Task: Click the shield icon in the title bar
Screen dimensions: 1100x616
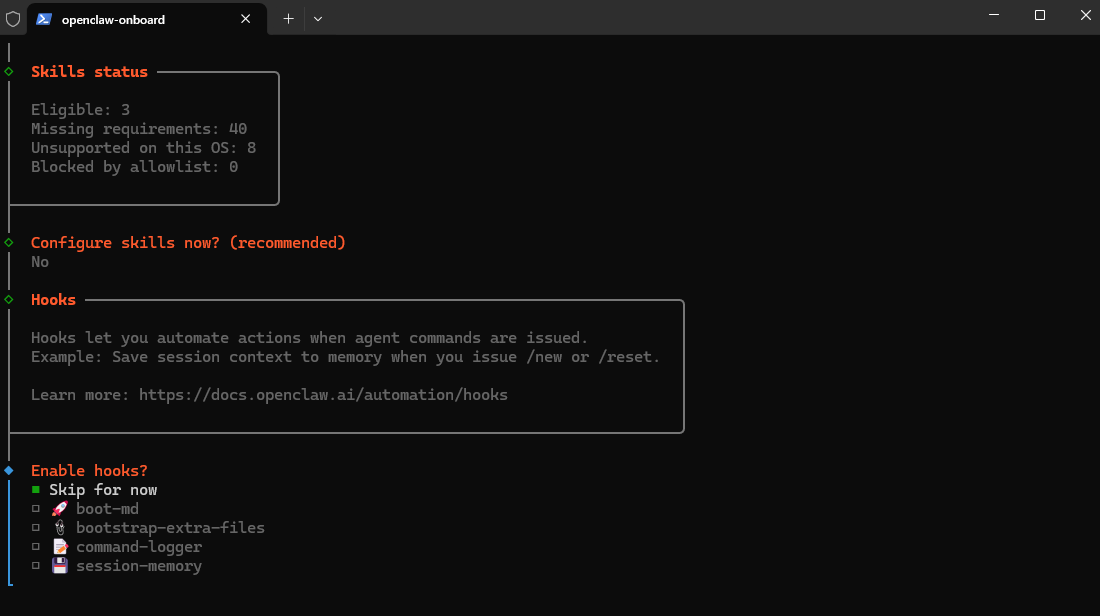Action: [x=13, y=19]
